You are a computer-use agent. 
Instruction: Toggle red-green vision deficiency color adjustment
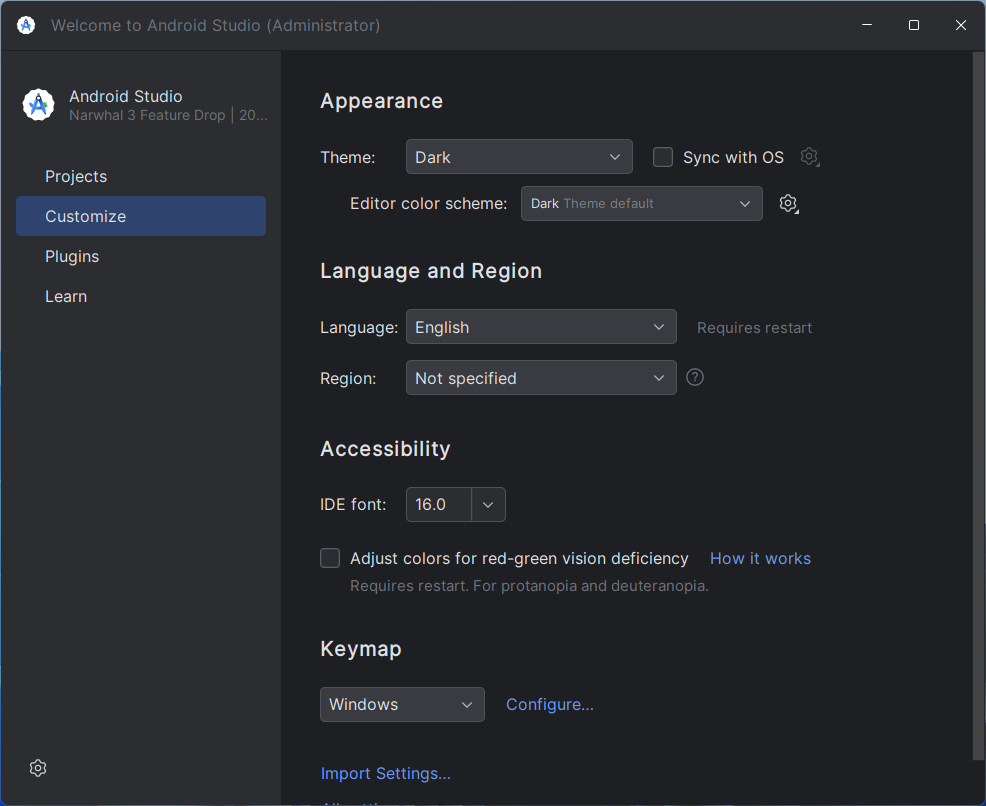(x=330, y=558)
